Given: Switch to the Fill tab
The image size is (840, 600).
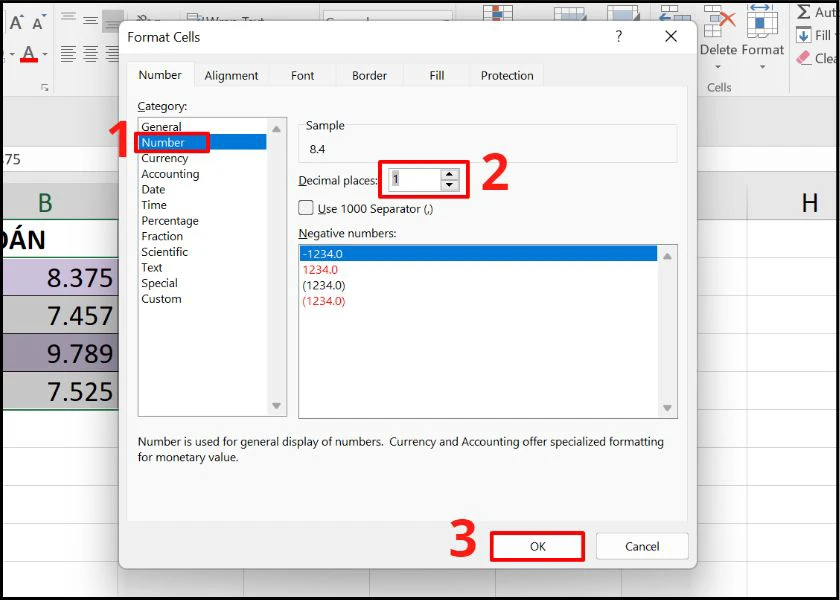Looking at the screenshot, I should click(437, 76).
